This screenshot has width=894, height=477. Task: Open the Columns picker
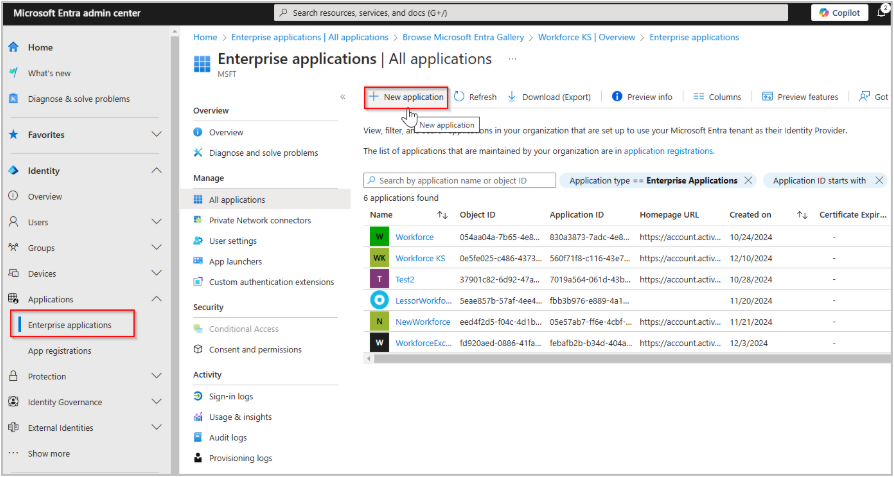[717, 97]
